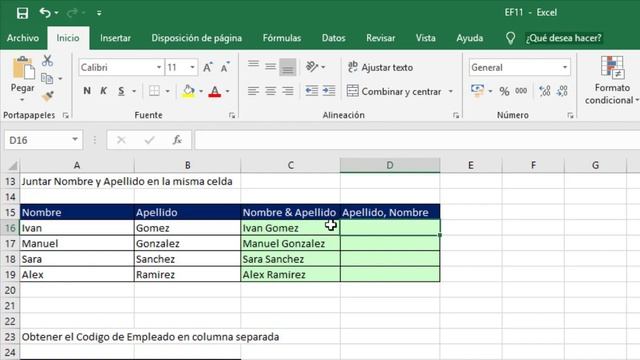Open the font size 11 dropdown

click(x=192, y=67)
